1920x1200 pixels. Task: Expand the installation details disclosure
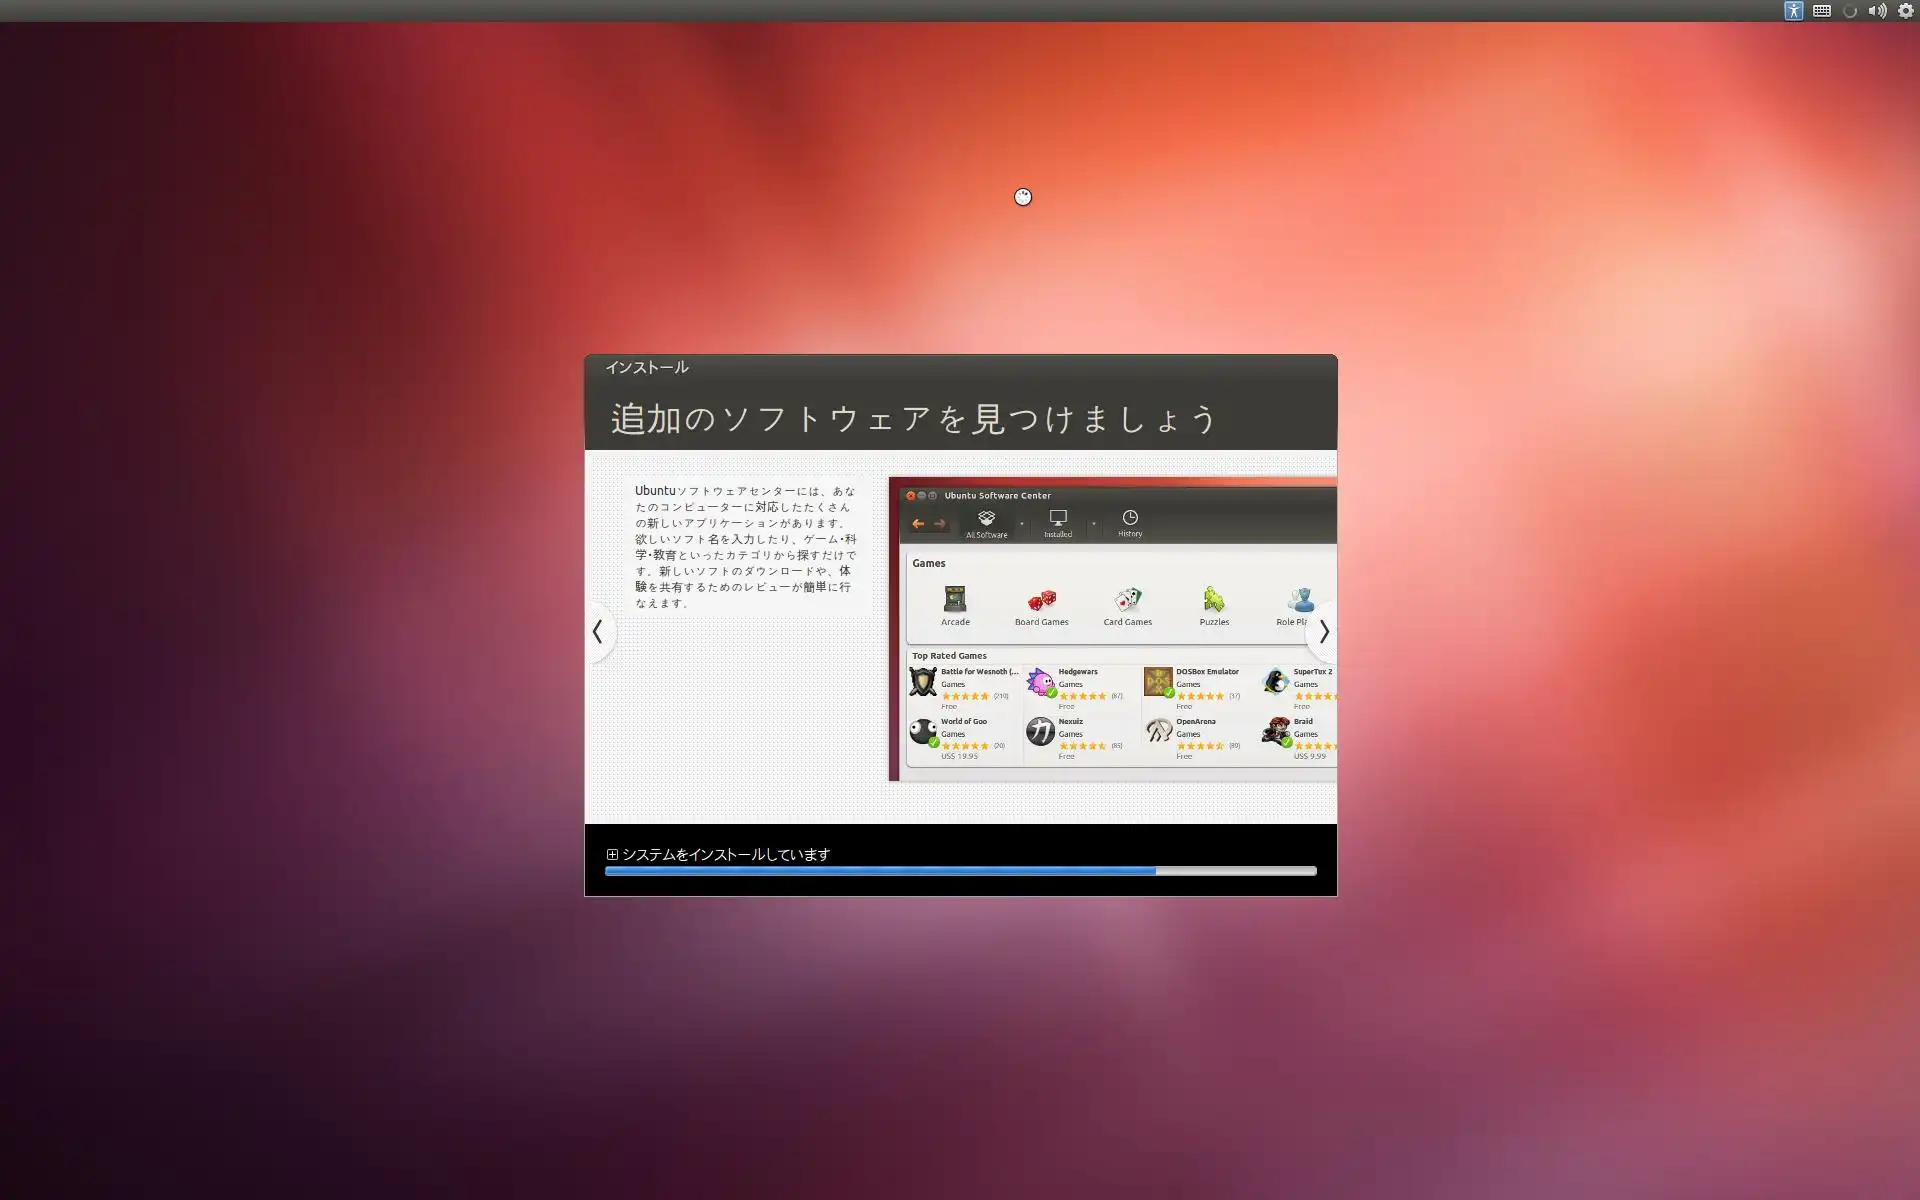pos(612,854)
